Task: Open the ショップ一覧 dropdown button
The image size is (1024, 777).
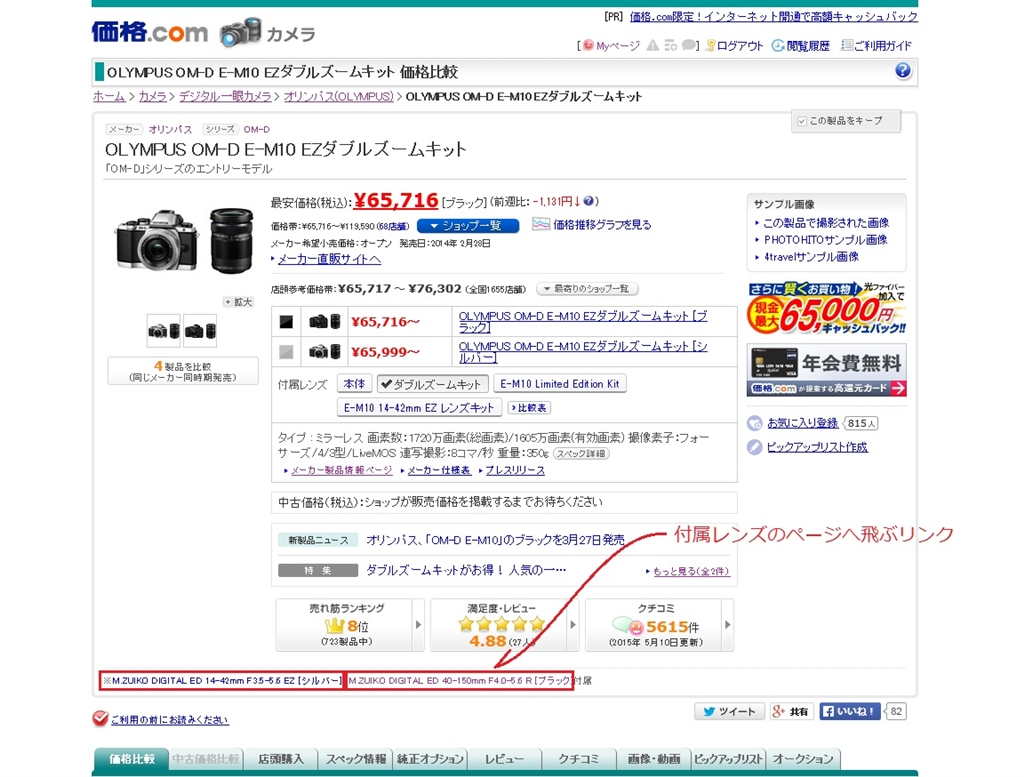Action: (468, 226)
